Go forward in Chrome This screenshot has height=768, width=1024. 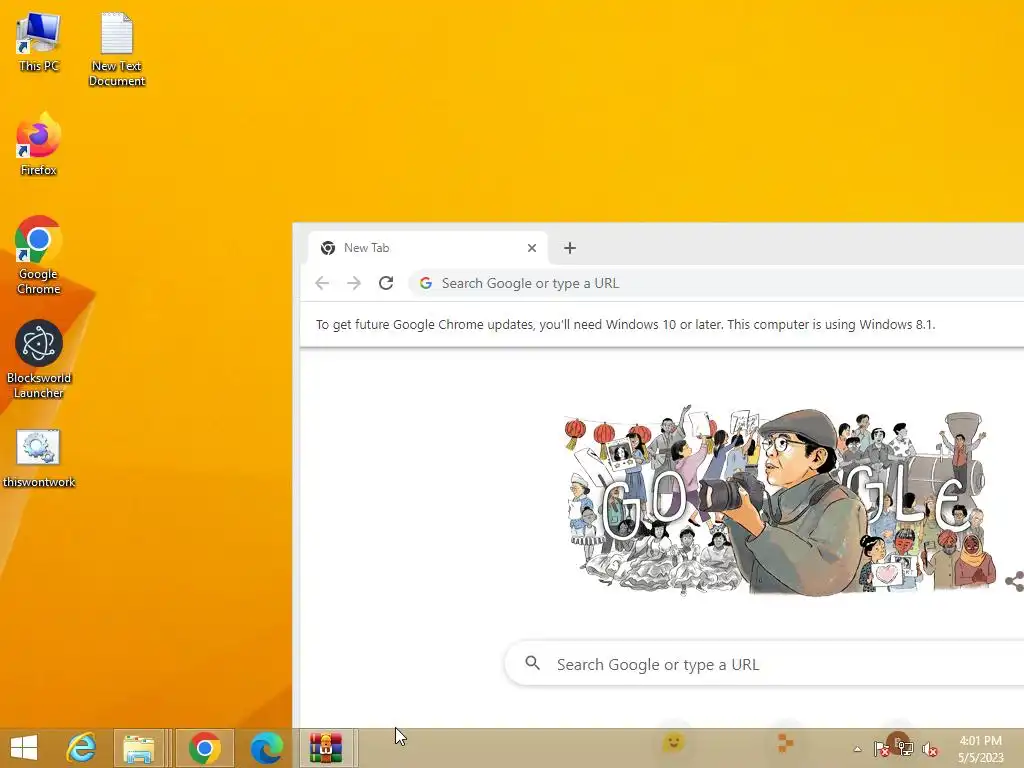354,283
